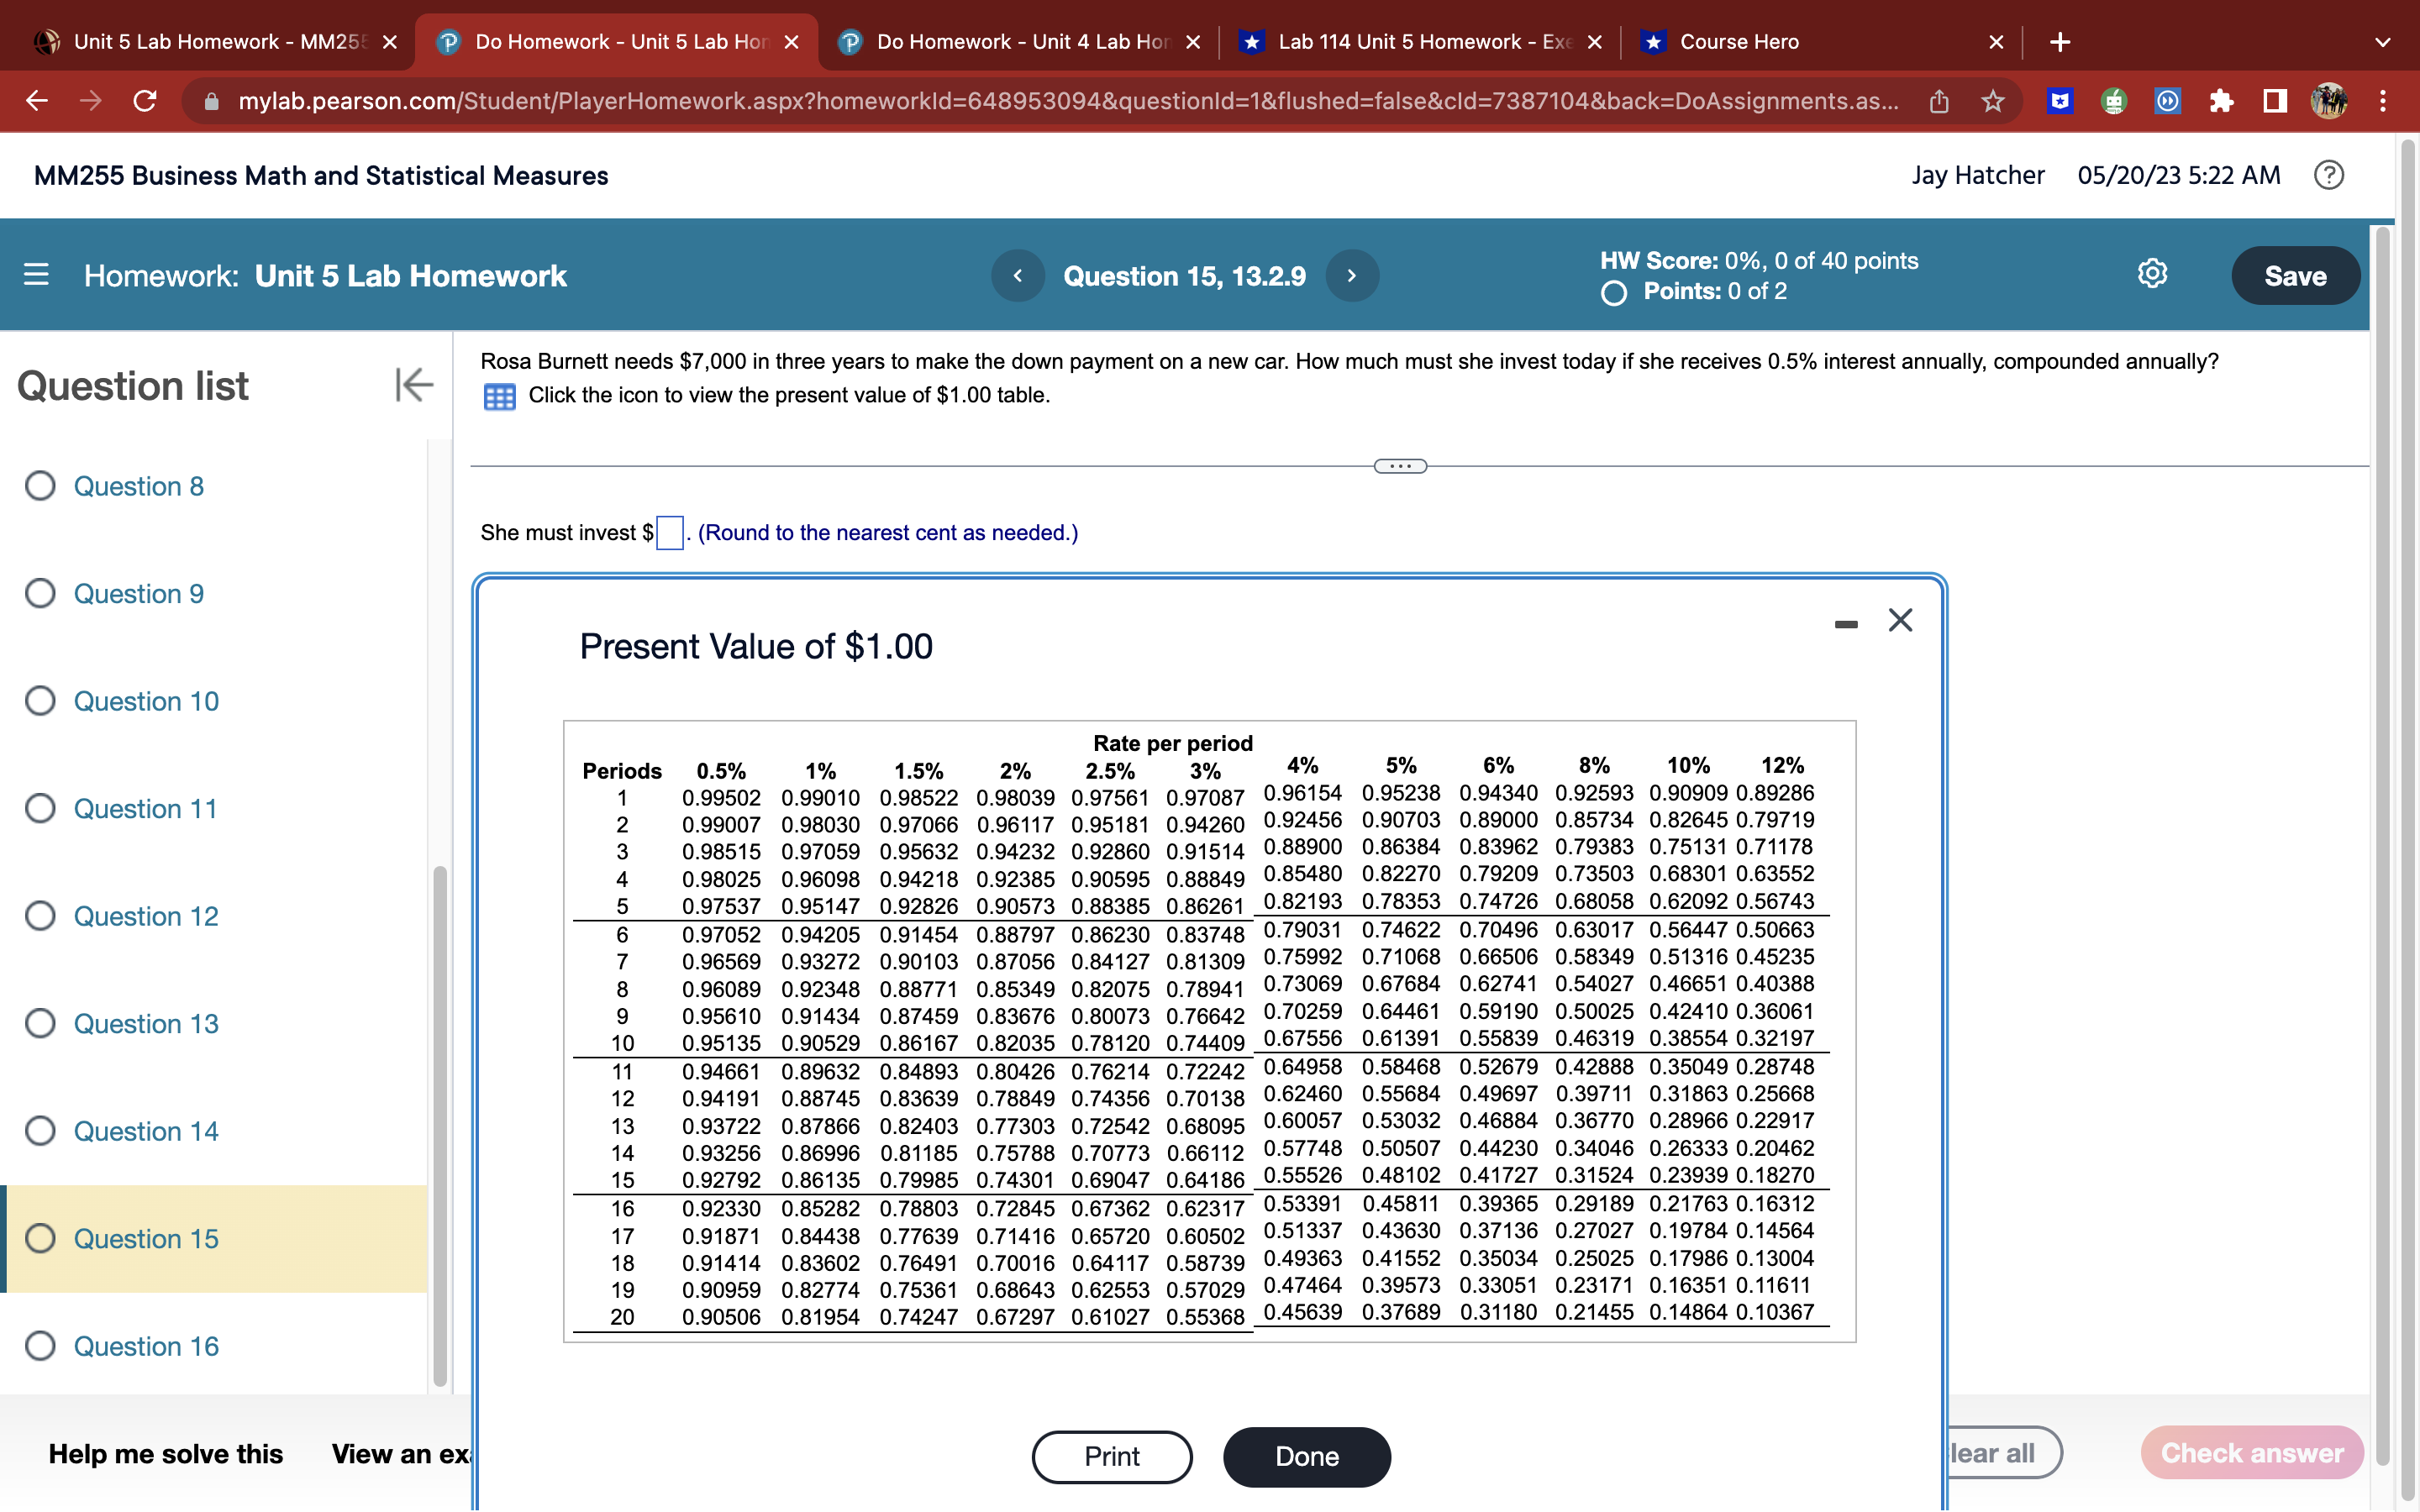The height and width of the screenshot is (1512, 2420).
Task: Go to the next question arrow
Action: click(x=1351, y=276)
